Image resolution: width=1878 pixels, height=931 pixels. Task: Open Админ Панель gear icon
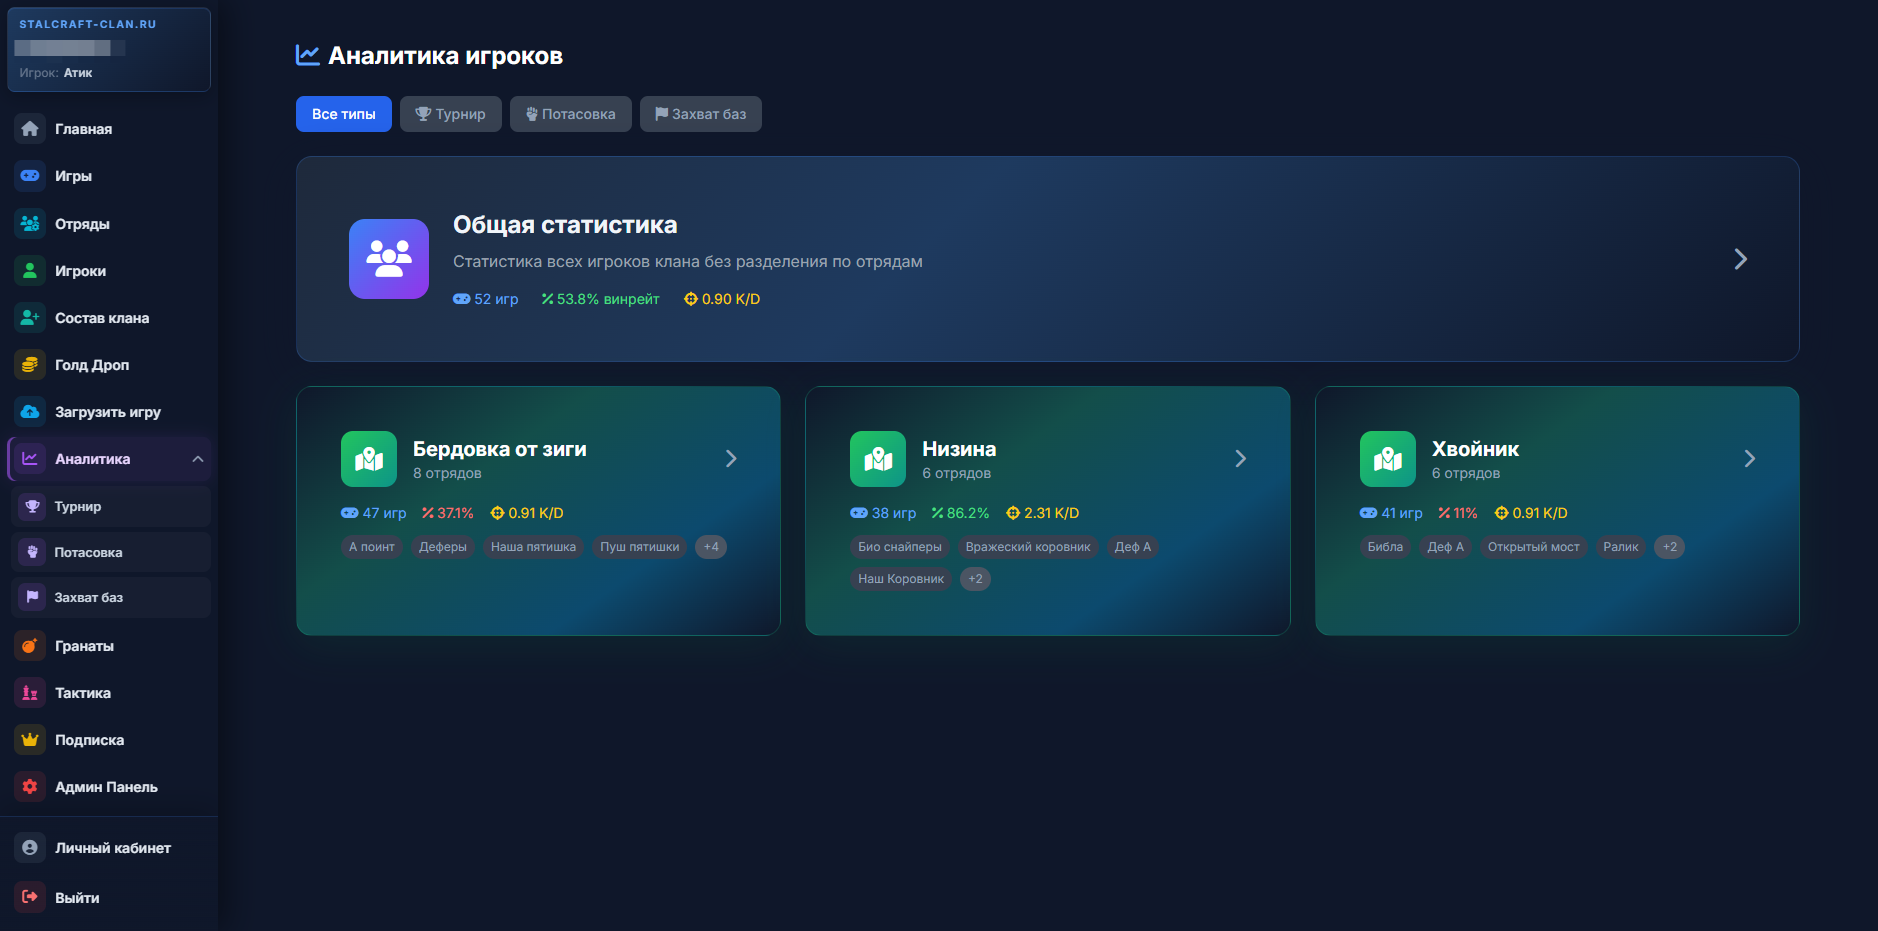point(30,787)
